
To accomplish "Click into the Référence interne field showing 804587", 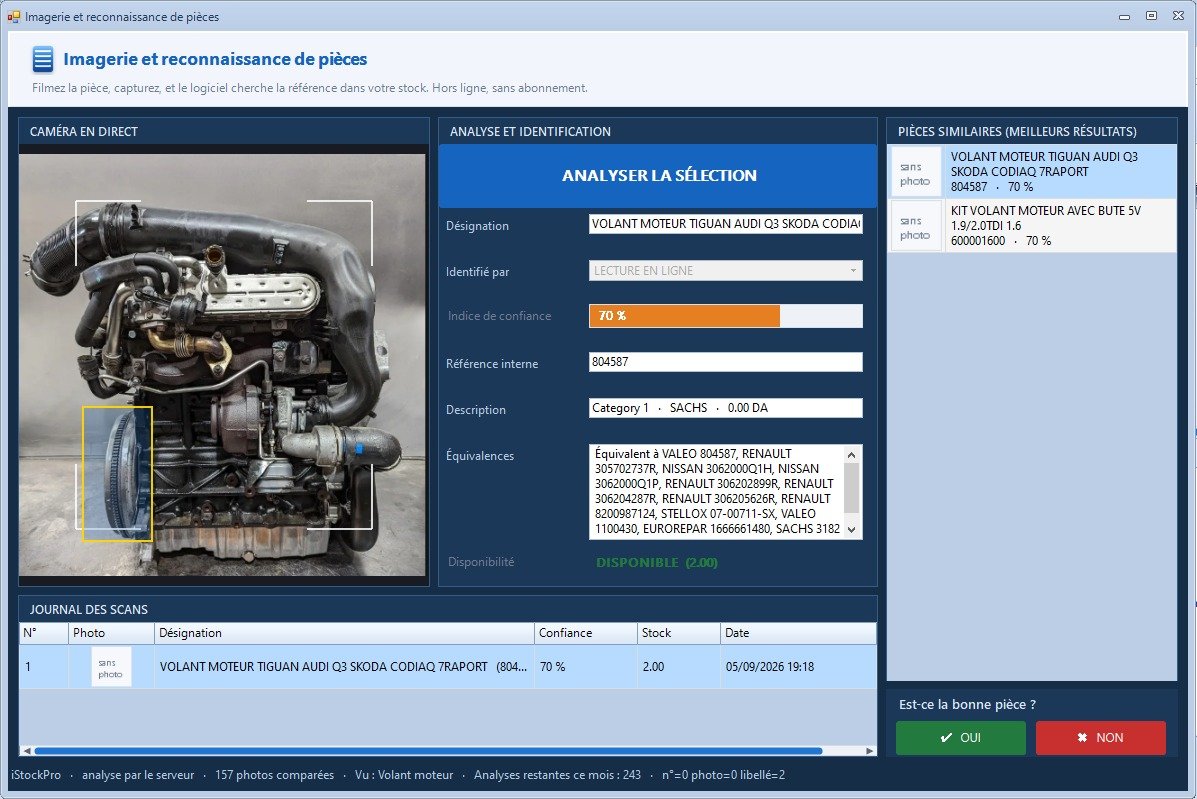I will click(x=725, y=362).
